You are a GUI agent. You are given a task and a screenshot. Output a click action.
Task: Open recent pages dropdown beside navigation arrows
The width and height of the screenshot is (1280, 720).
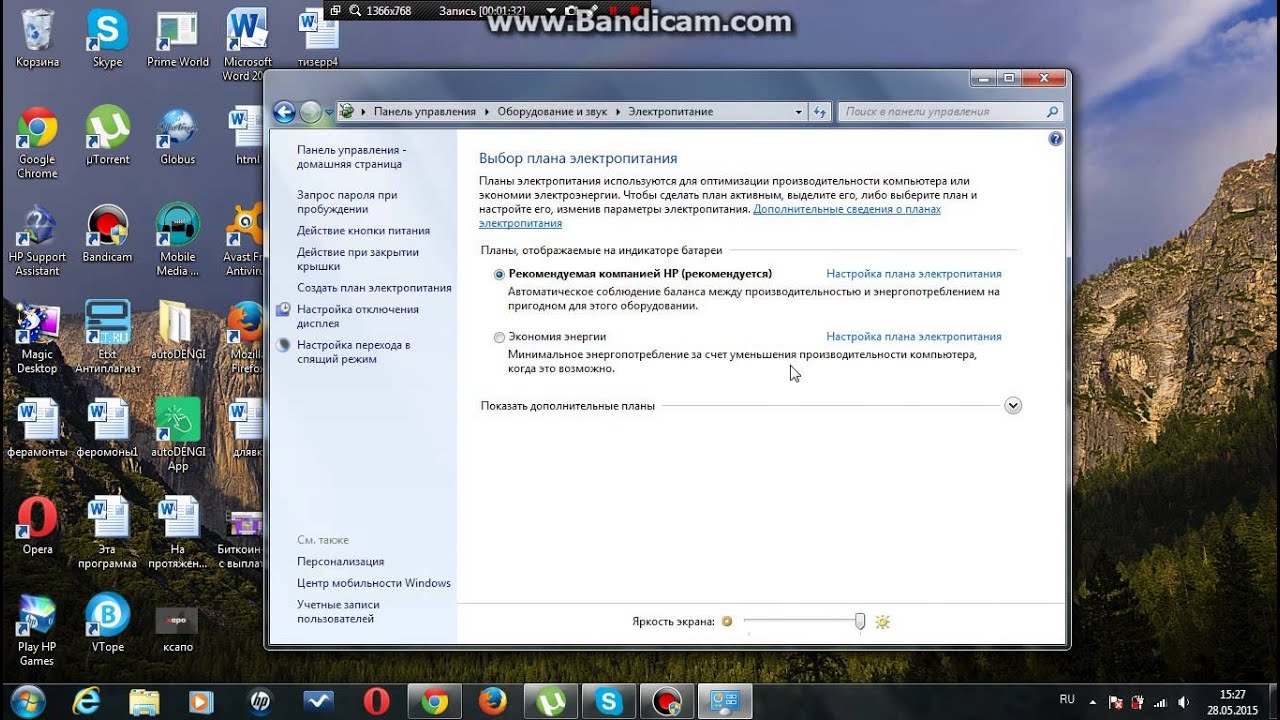pos(329,112)
